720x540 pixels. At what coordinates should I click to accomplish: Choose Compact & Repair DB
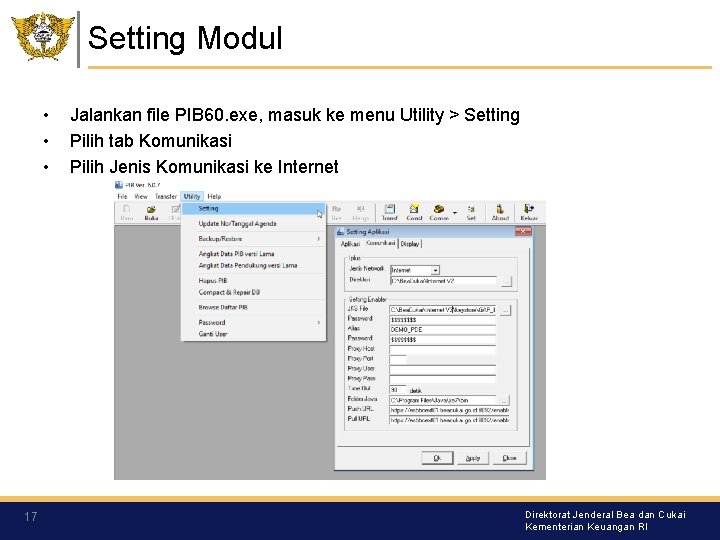click(254, 292)
